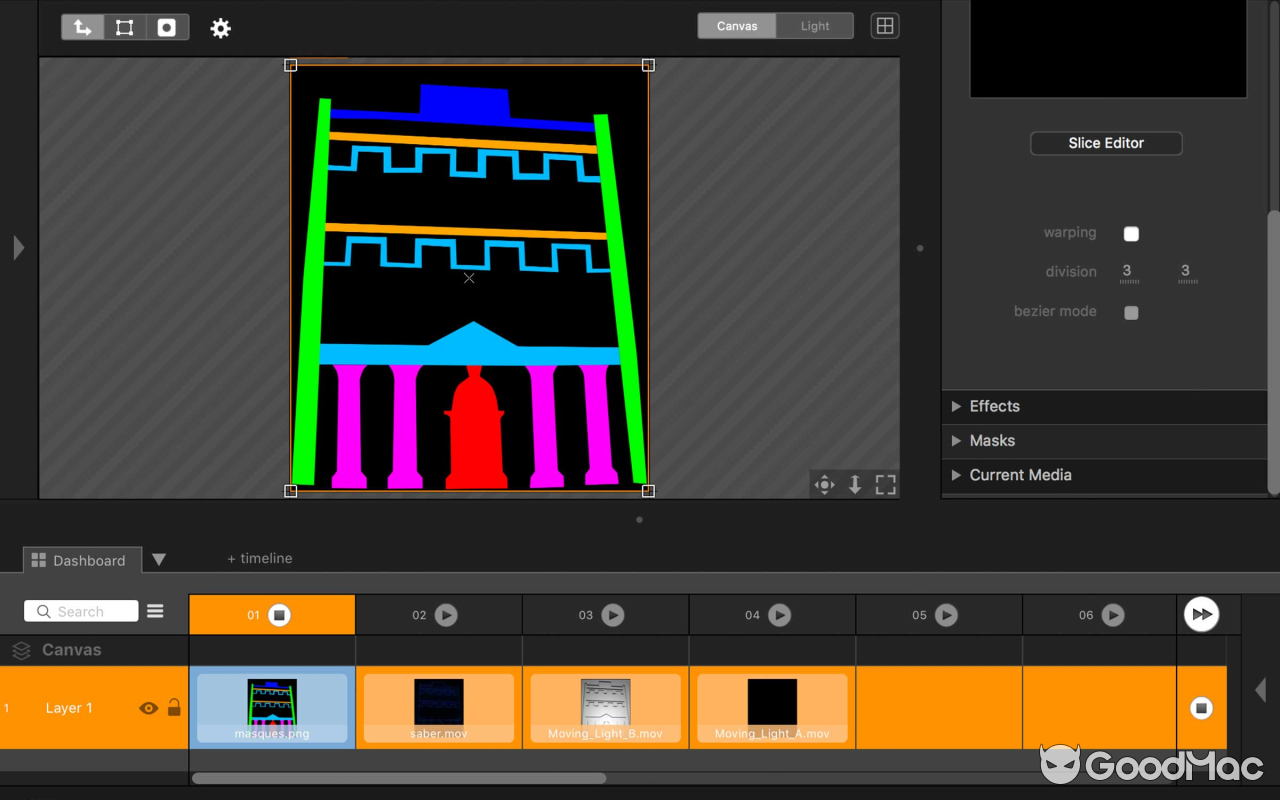Toggle the grid view icon
The height and width of the screenshot is (800, 1280).
click(x=884, y=26)
